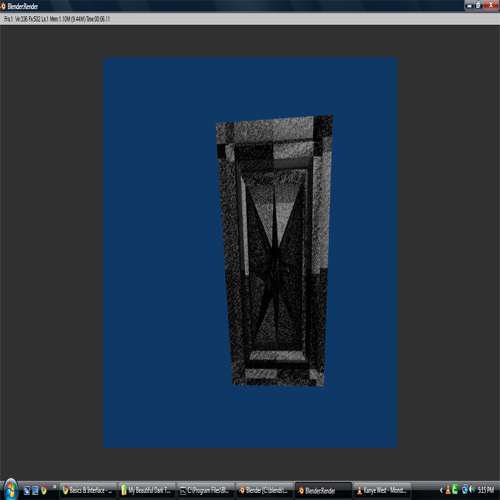500x500 pixels.
Task: Open the Kanye West VLC taskbar window
Action: pos(382,490)
